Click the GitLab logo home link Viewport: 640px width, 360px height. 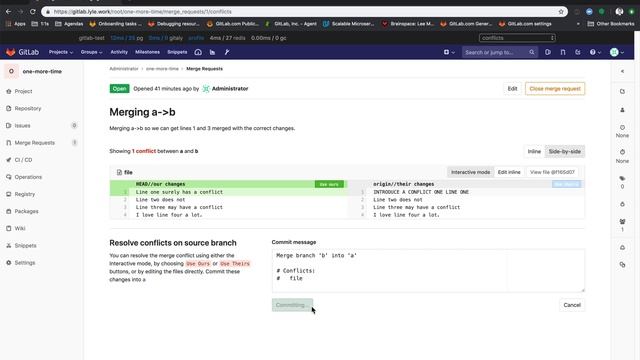click(x=22, y=52)
